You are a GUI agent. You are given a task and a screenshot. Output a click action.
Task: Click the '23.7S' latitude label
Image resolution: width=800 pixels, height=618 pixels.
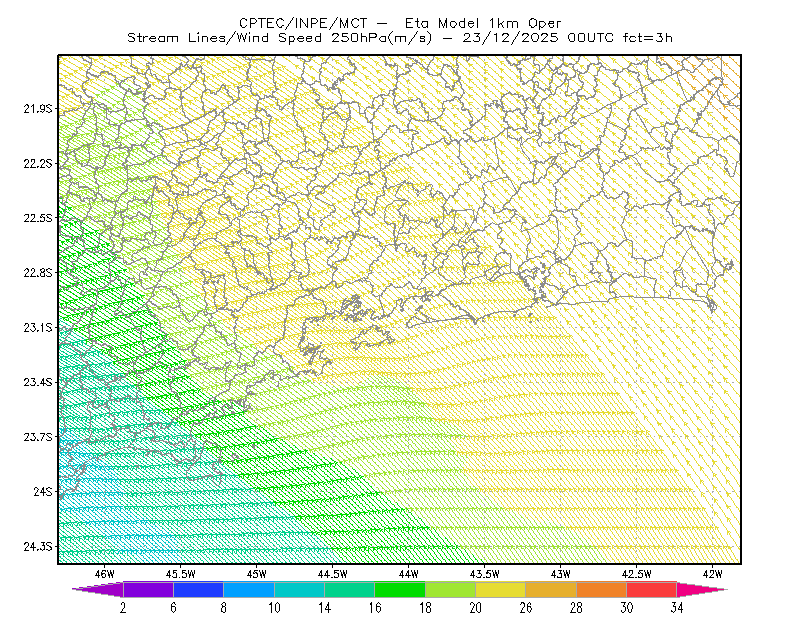pyautogui.click(x=38, y=437)
